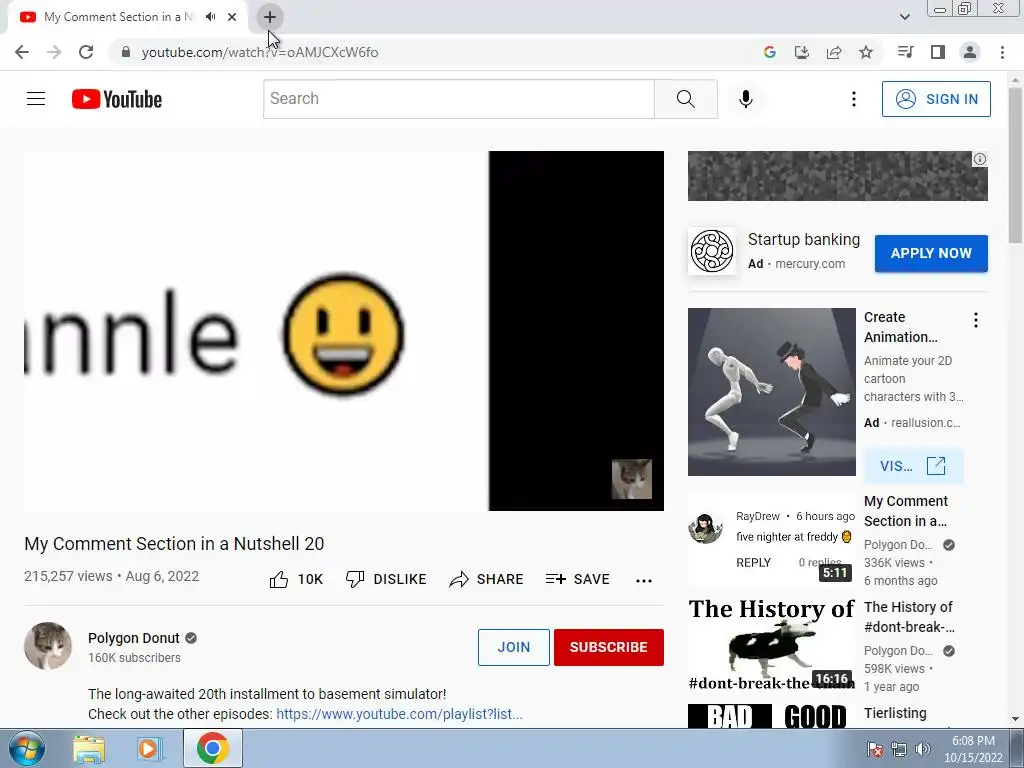Click JOIN channel button
The height and width of the screenshot is (768, 1024).
pos(513,647)
